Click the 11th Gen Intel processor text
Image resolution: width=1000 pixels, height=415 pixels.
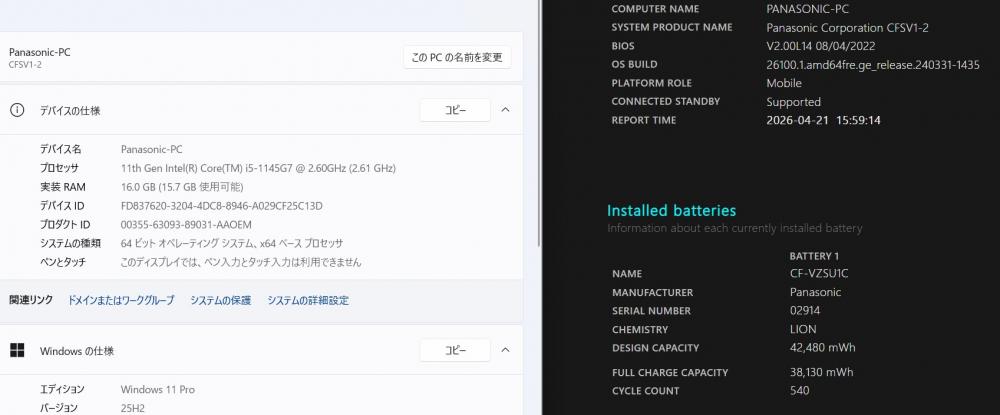pos(258,168)
